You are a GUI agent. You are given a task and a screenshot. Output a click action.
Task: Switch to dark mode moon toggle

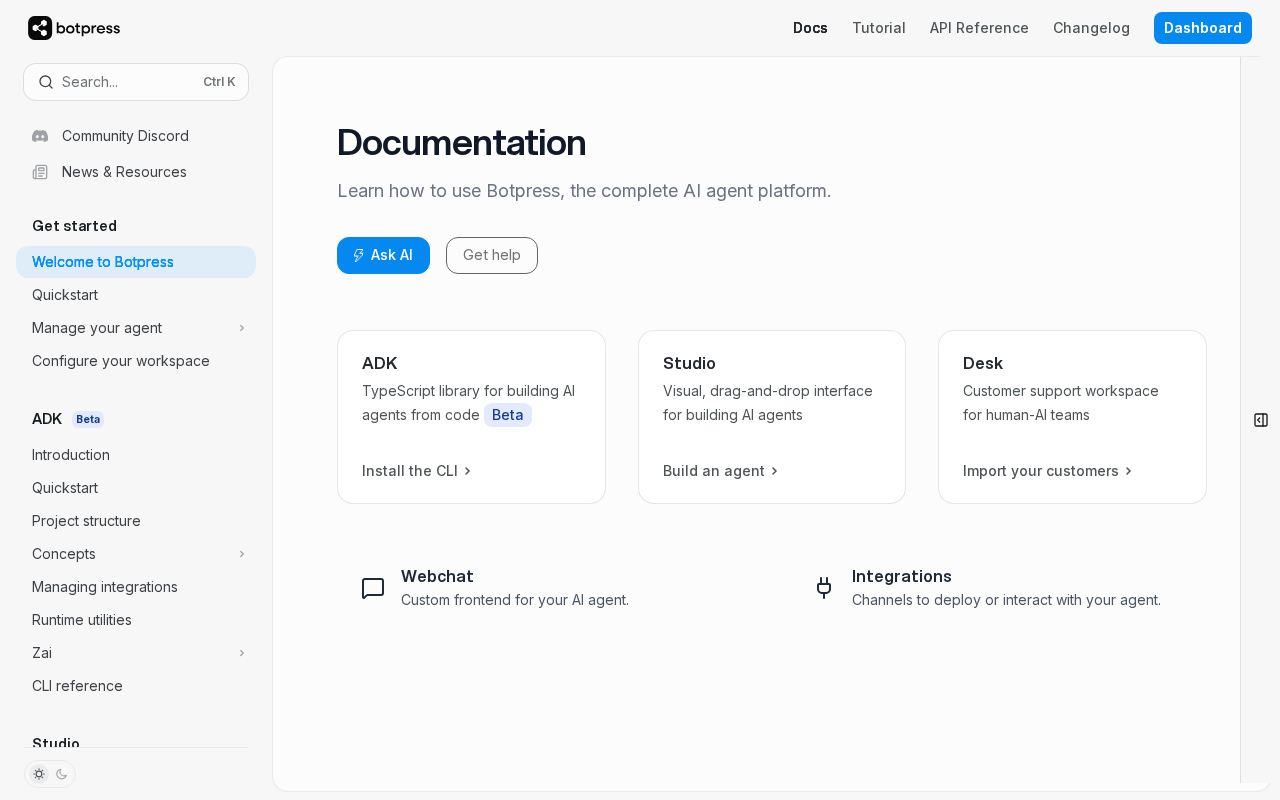tap(62, 774)
